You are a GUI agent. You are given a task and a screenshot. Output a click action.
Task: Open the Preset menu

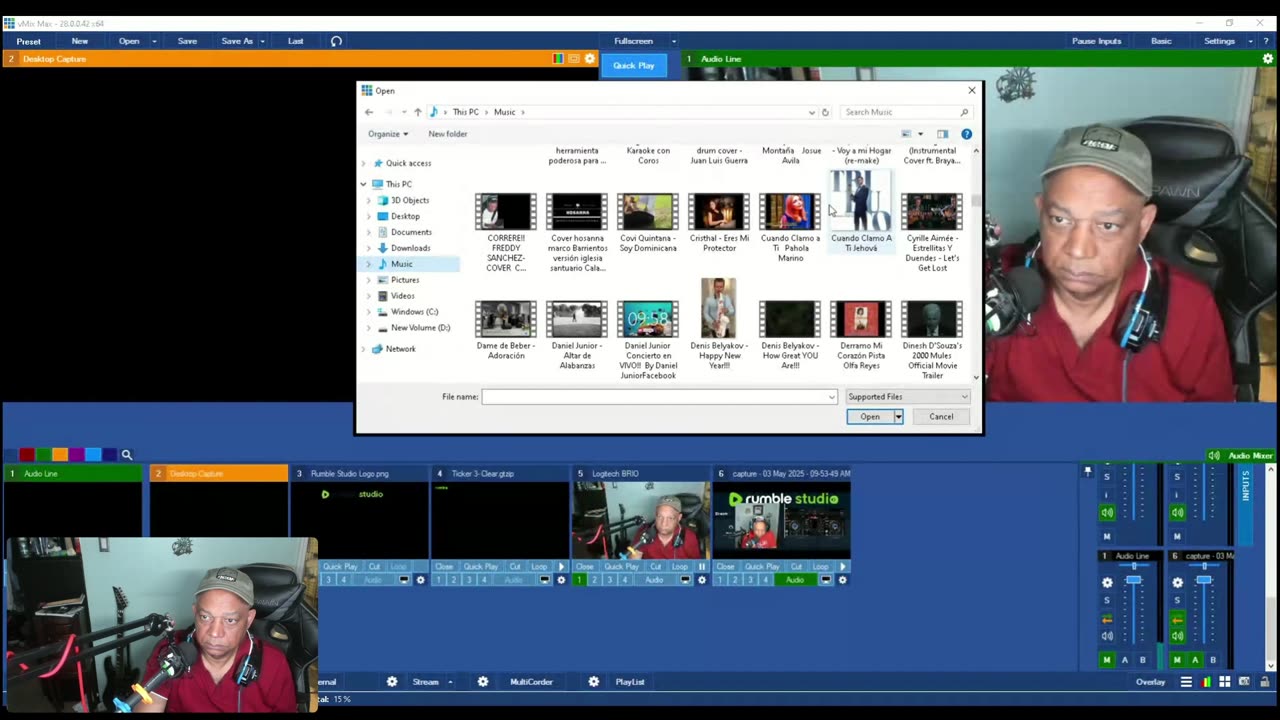point(29,41)
